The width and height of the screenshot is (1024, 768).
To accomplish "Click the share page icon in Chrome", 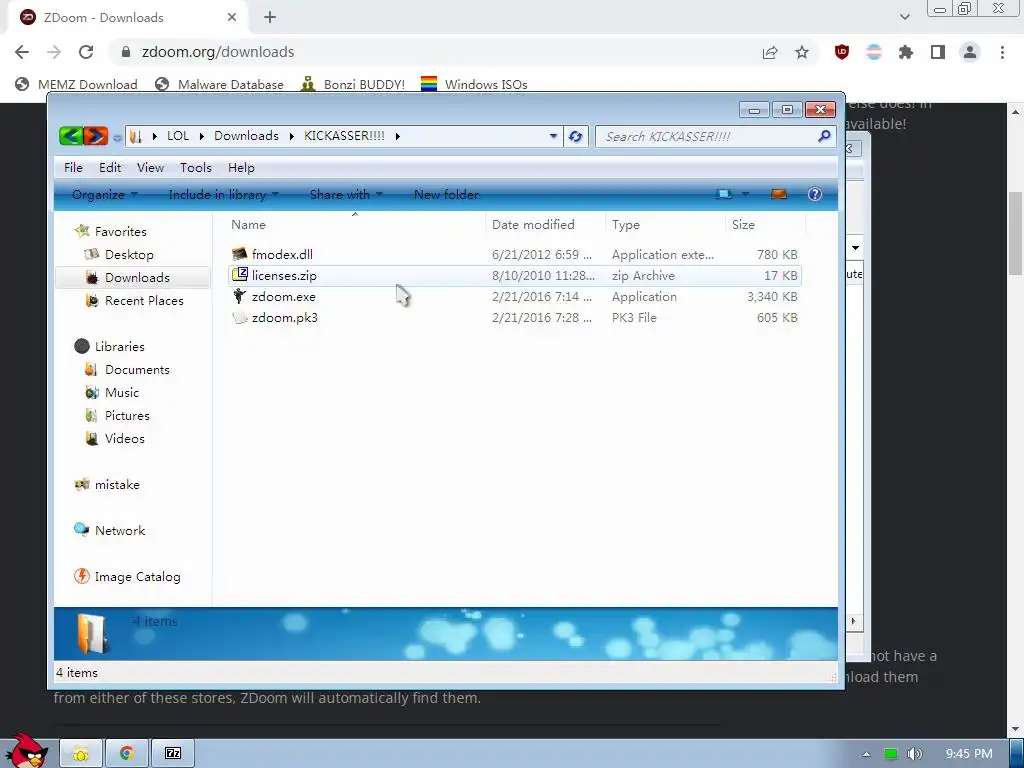I will click(x=770, y=52).
